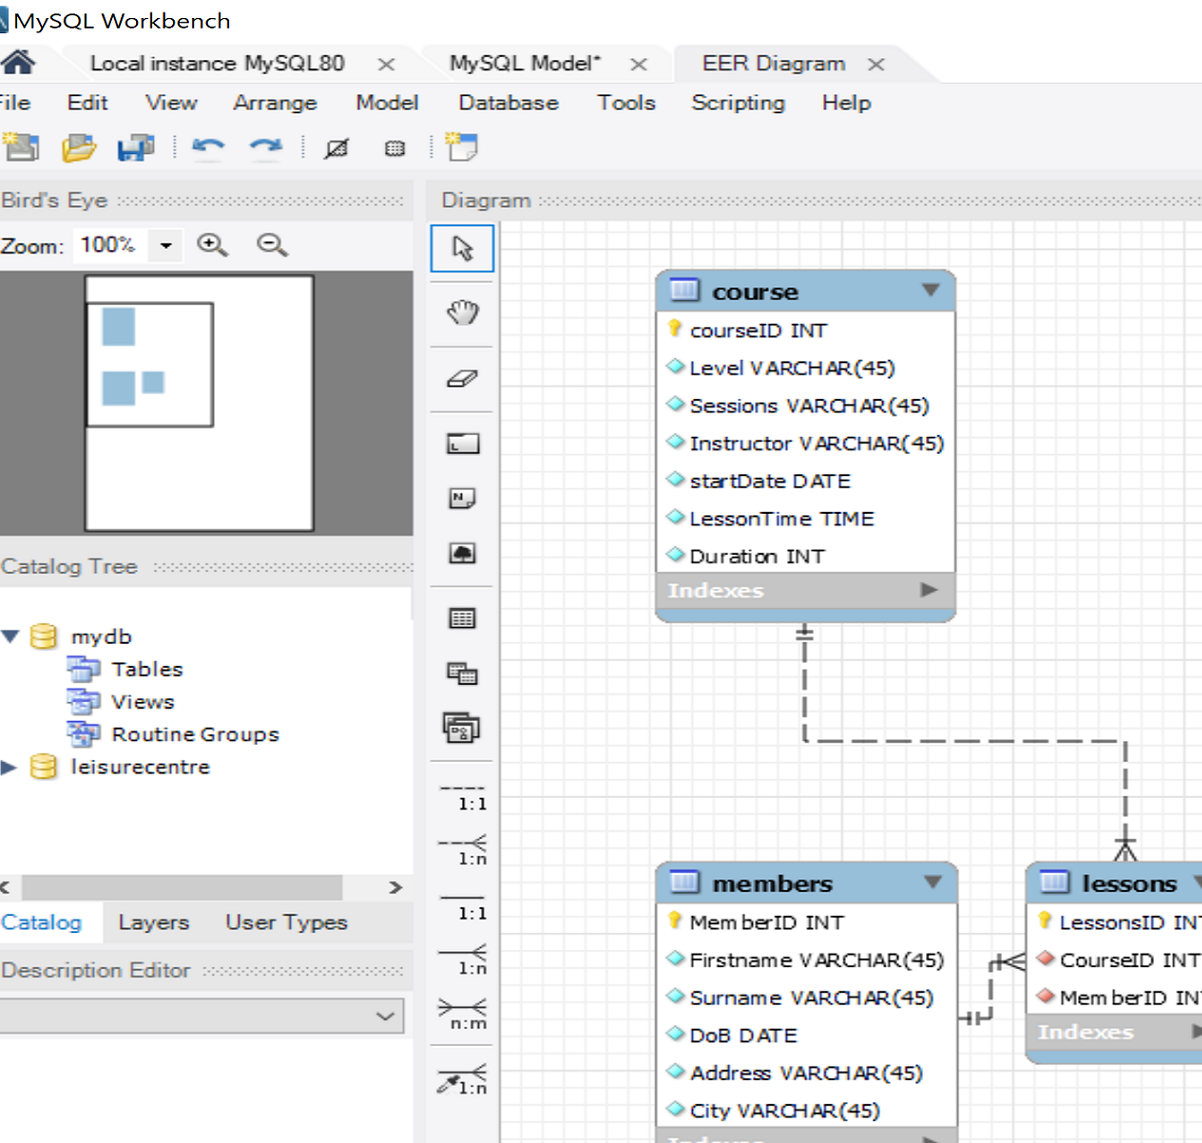The width and height of the screenshot is (1202, 1143).
Task: Select the place new Table tool
Action: pyautogui.click(x=462, y=618)
